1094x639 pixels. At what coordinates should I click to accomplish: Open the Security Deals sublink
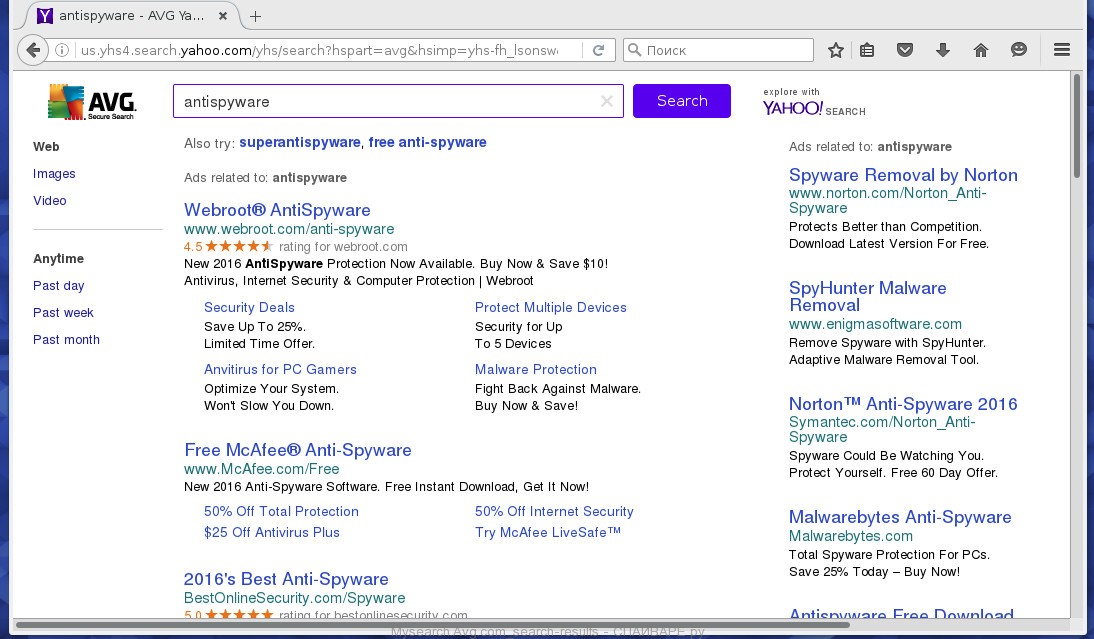tap(249, 308)
